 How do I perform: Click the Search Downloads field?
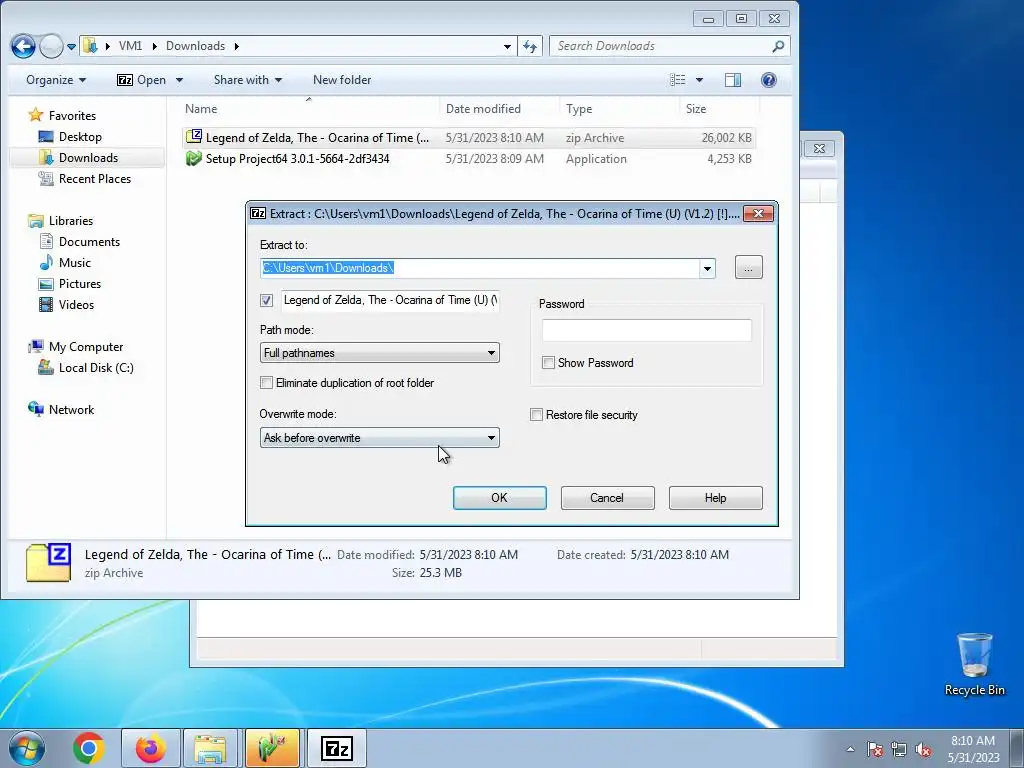(660, 46)
